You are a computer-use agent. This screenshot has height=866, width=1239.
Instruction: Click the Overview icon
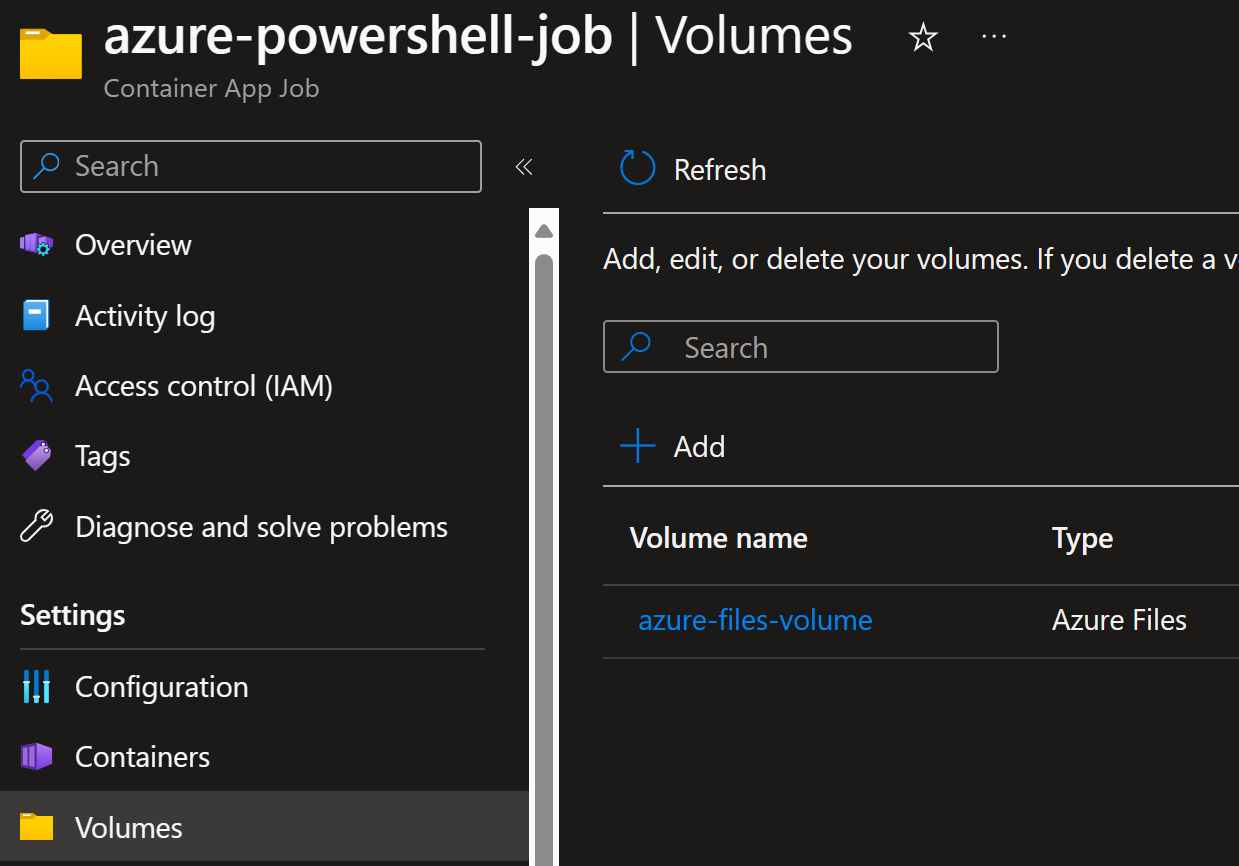coord(37,245)
